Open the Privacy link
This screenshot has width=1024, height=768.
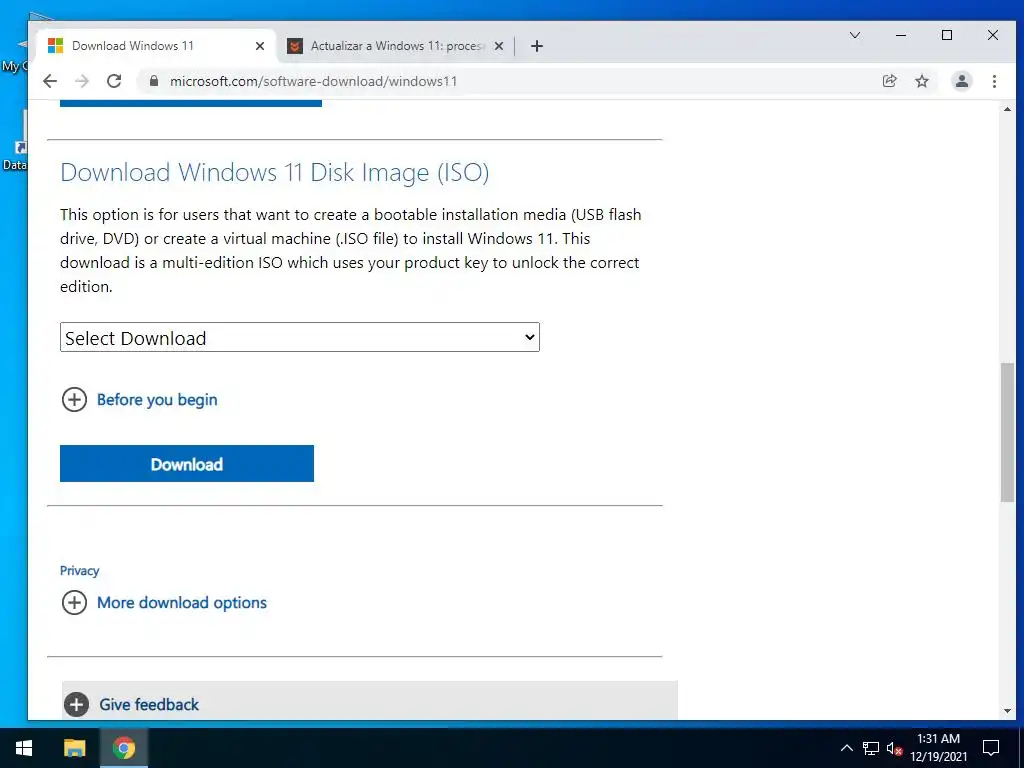(x=80, y=571)
